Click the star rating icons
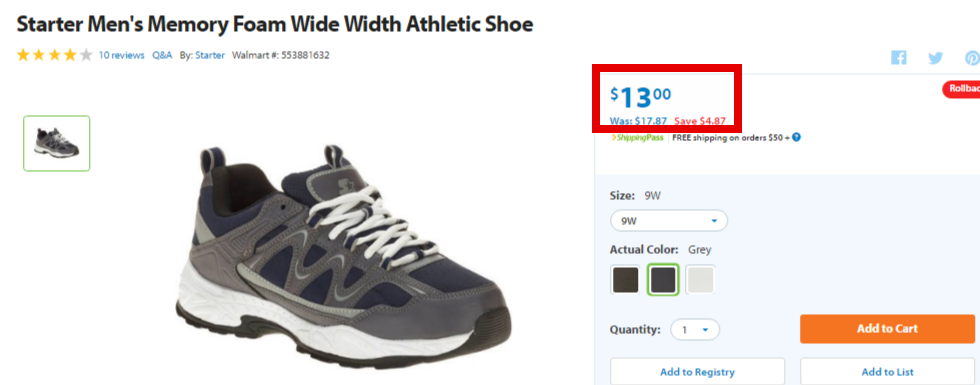980x385 pixels. click(55, 55)
